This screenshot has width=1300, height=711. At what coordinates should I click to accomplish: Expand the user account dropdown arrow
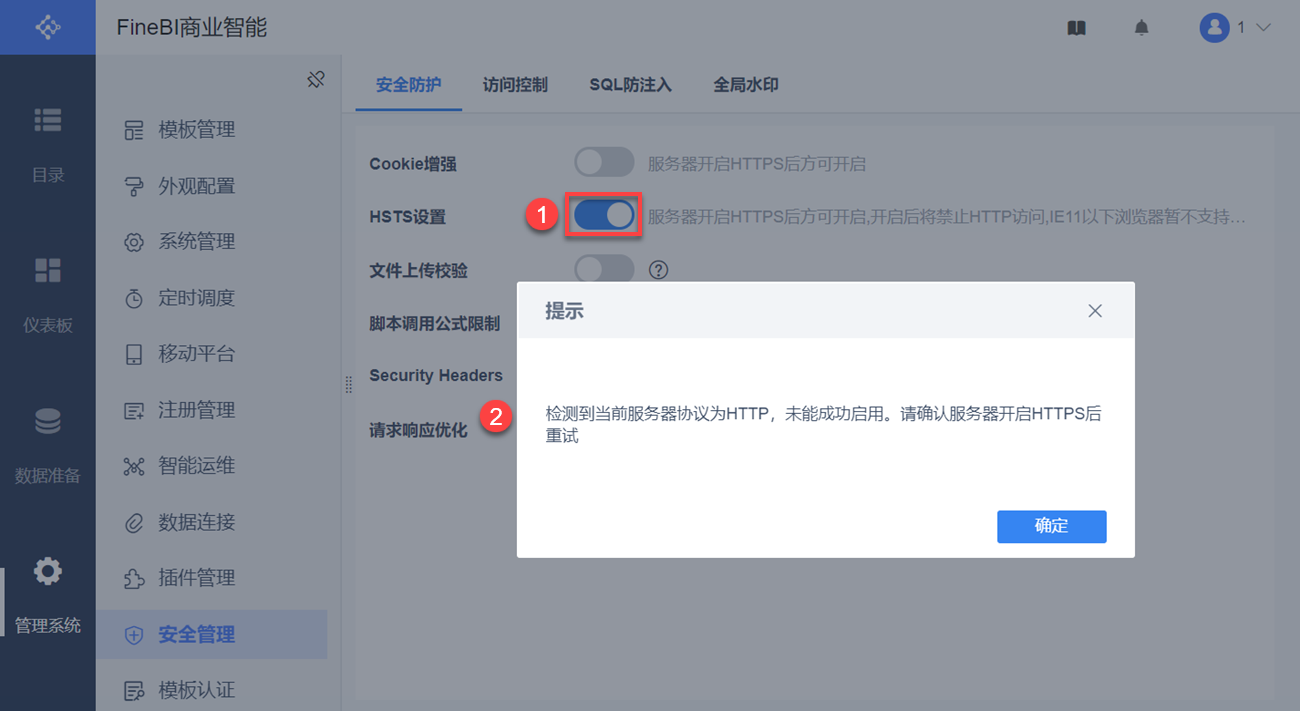click(x=1262, y=28)
